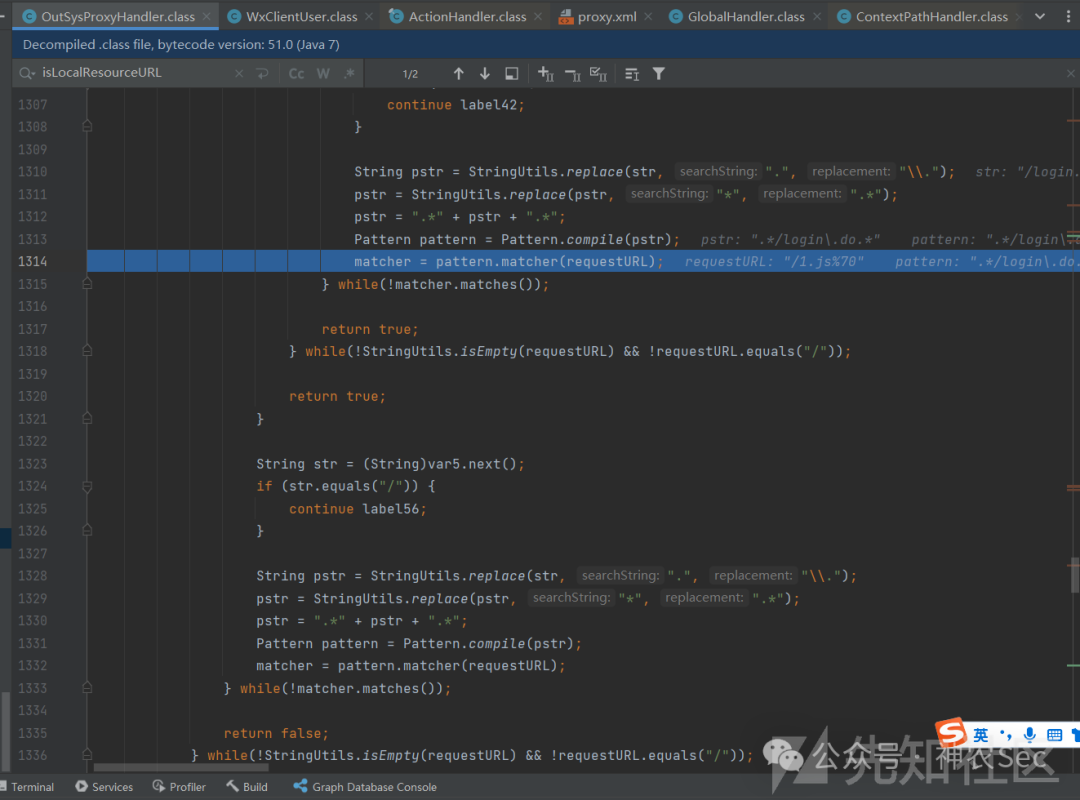Click the isLocalResourceURL search field
Image resolution: width=1080 pixels, height=800 pixels.
(134, 73)
